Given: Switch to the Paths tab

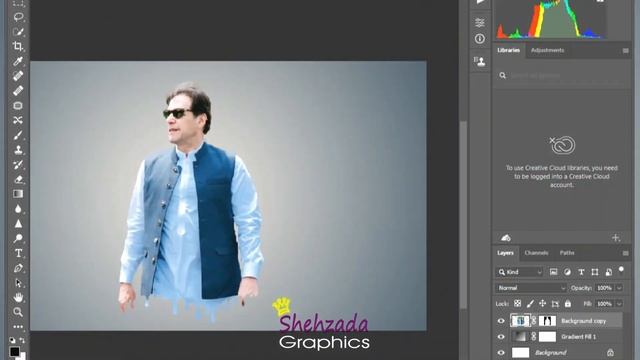Looking at the screenshot, I should [567, 253].
